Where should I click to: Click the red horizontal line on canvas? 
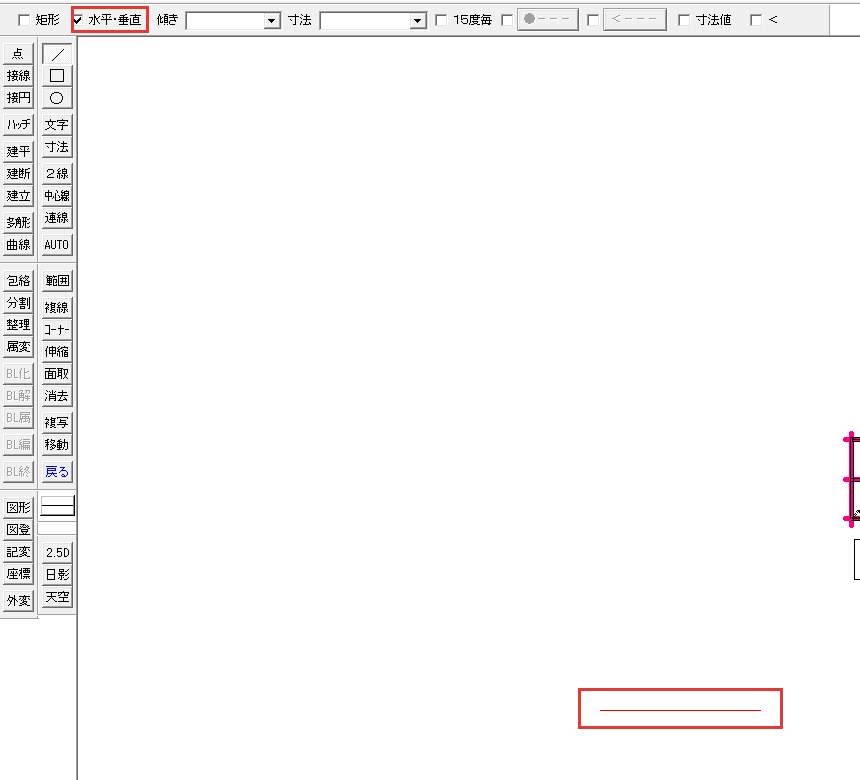(680, 710)
